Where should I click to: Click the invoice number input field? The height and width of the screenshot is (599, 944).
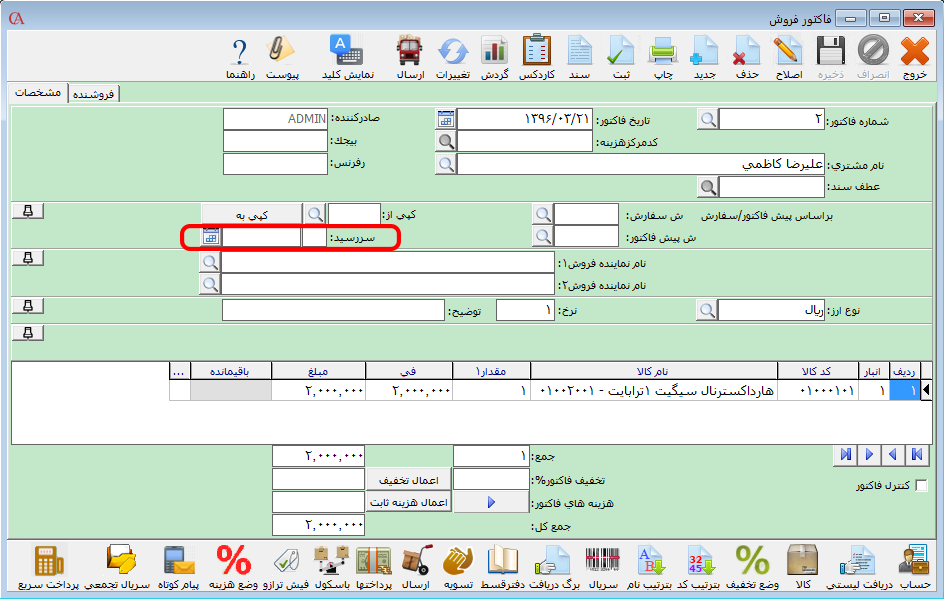(x=772, y=120)
